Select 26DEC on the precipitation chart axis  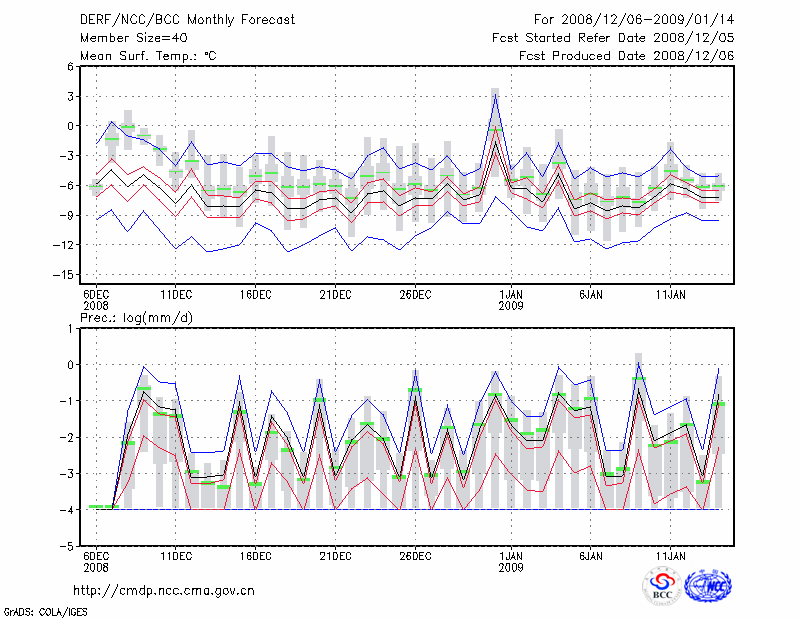tap(415, 556)
